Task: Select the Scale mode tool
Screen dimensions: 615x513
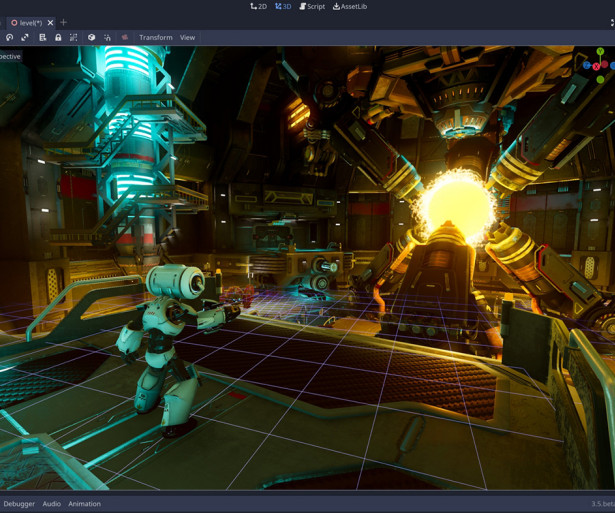Action: coord(25,37)
